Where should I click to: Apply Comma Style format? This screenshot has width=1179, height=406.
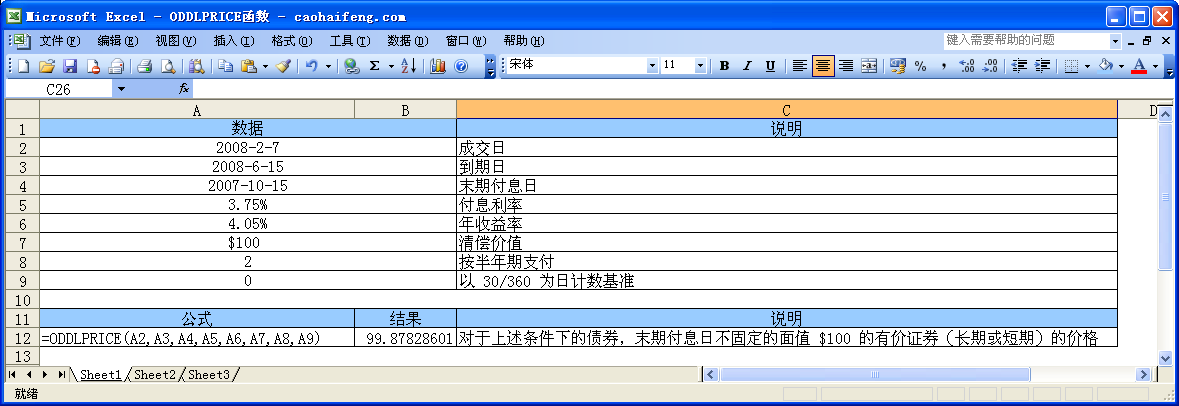(x=944, y=66)
